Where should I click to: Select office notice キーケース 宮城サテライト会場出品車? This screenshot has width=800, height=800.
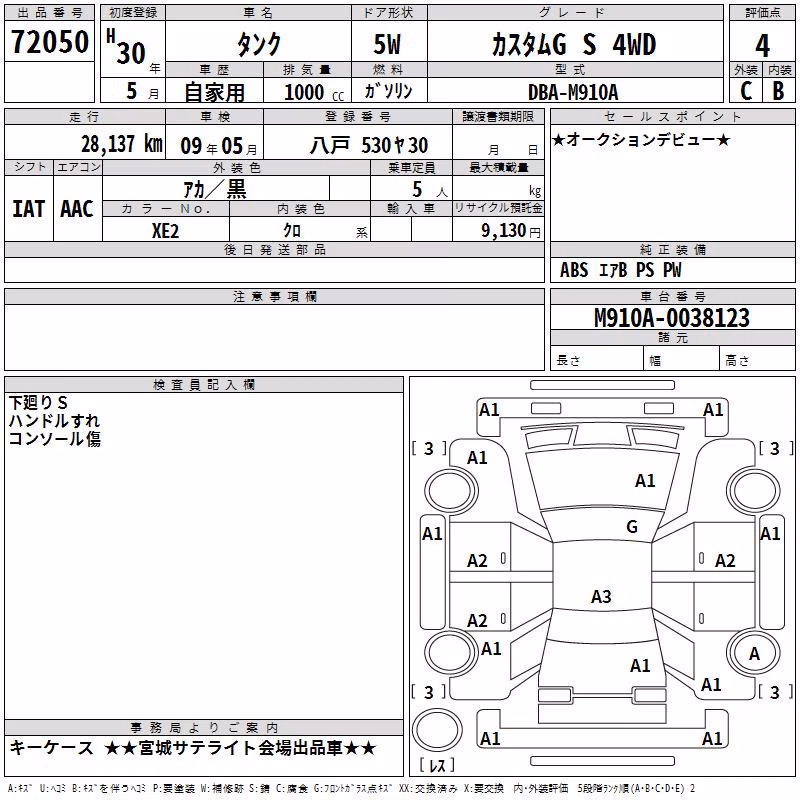[x=193, y=747]
